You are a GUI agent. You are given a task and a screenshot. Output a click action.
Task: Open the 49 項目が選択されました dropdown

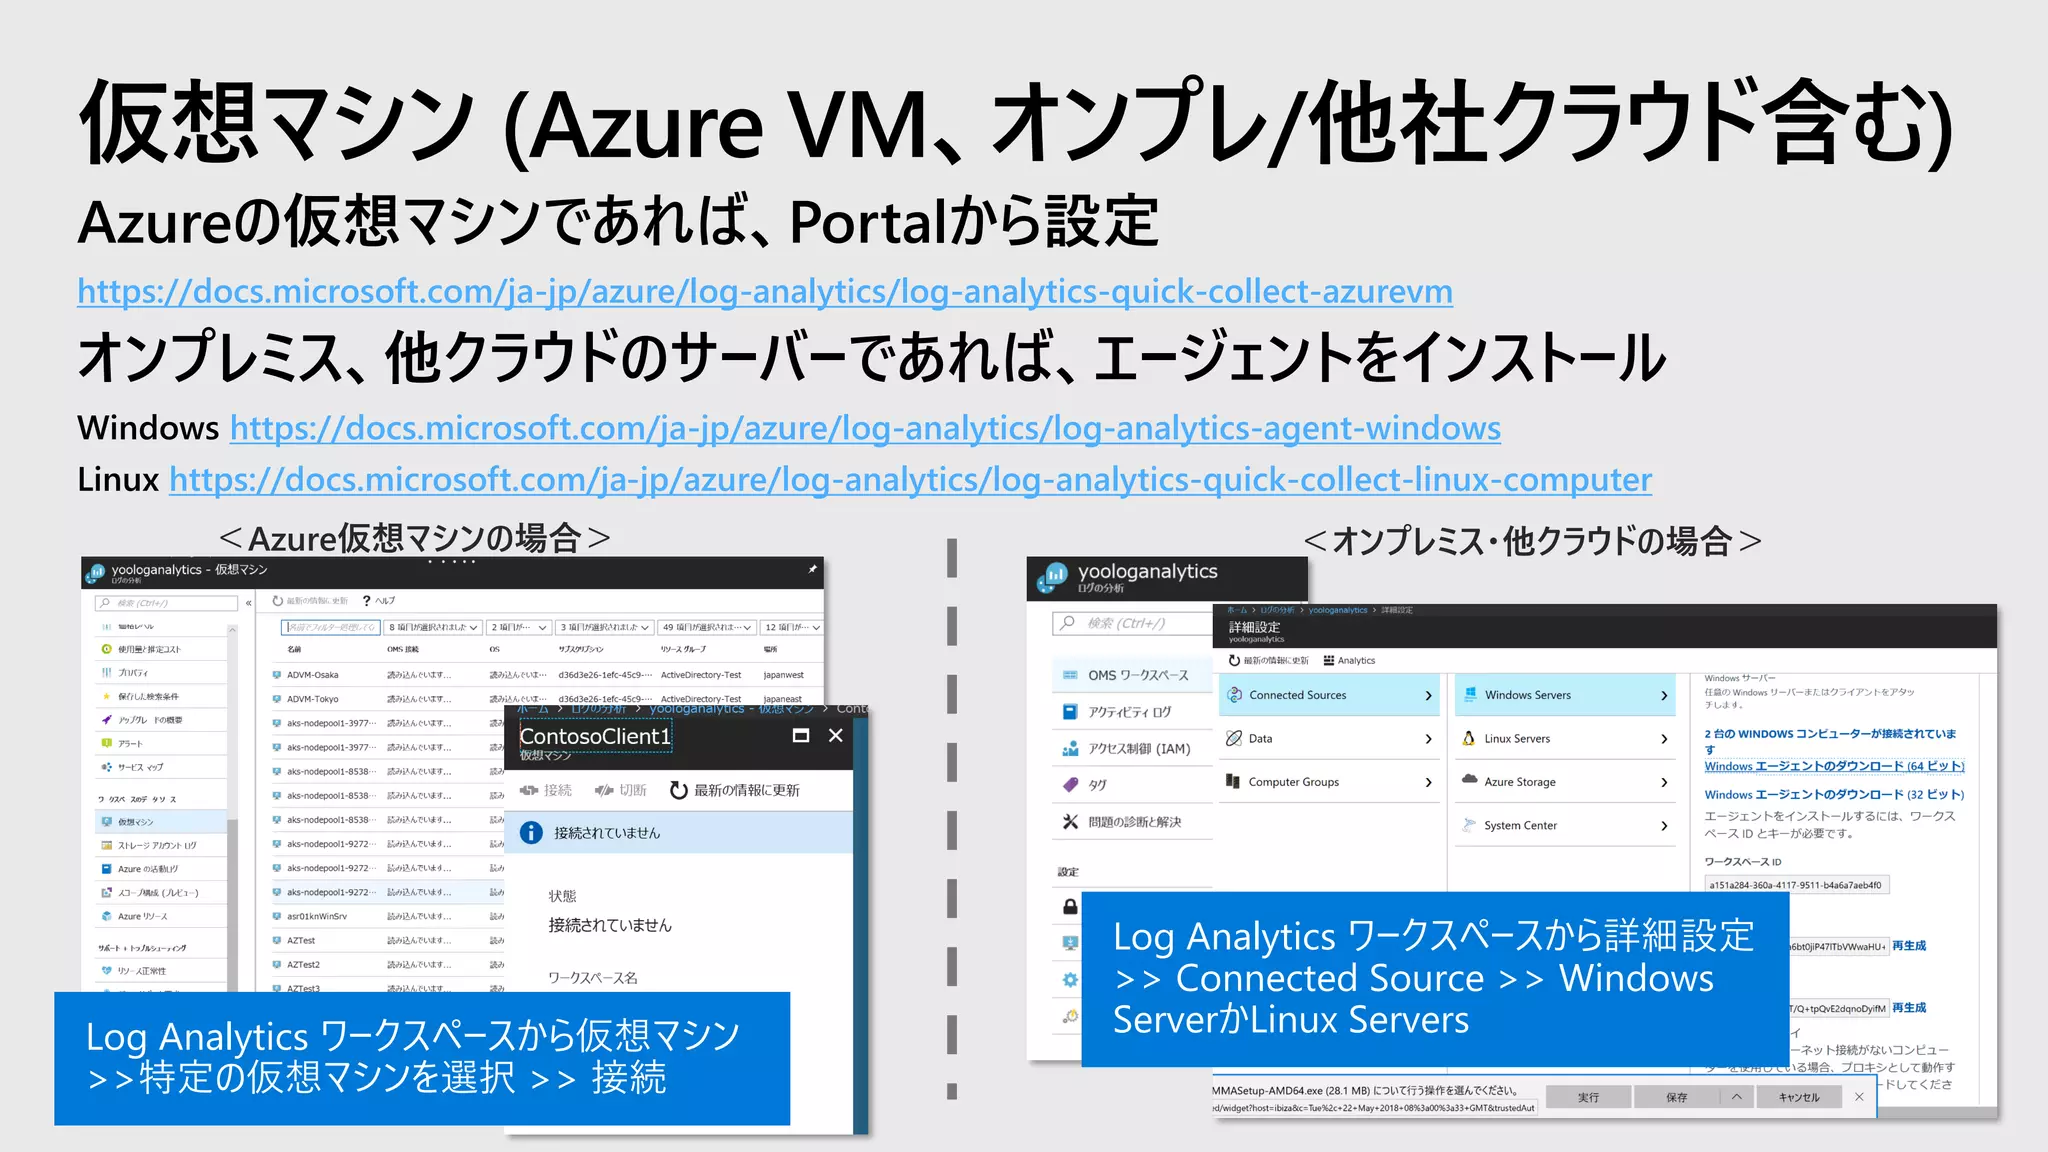[x=706, y=627]
